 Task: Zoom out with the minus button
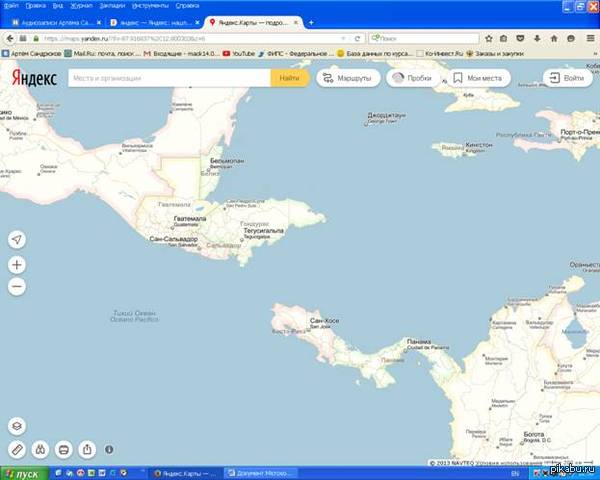point(16,287)
